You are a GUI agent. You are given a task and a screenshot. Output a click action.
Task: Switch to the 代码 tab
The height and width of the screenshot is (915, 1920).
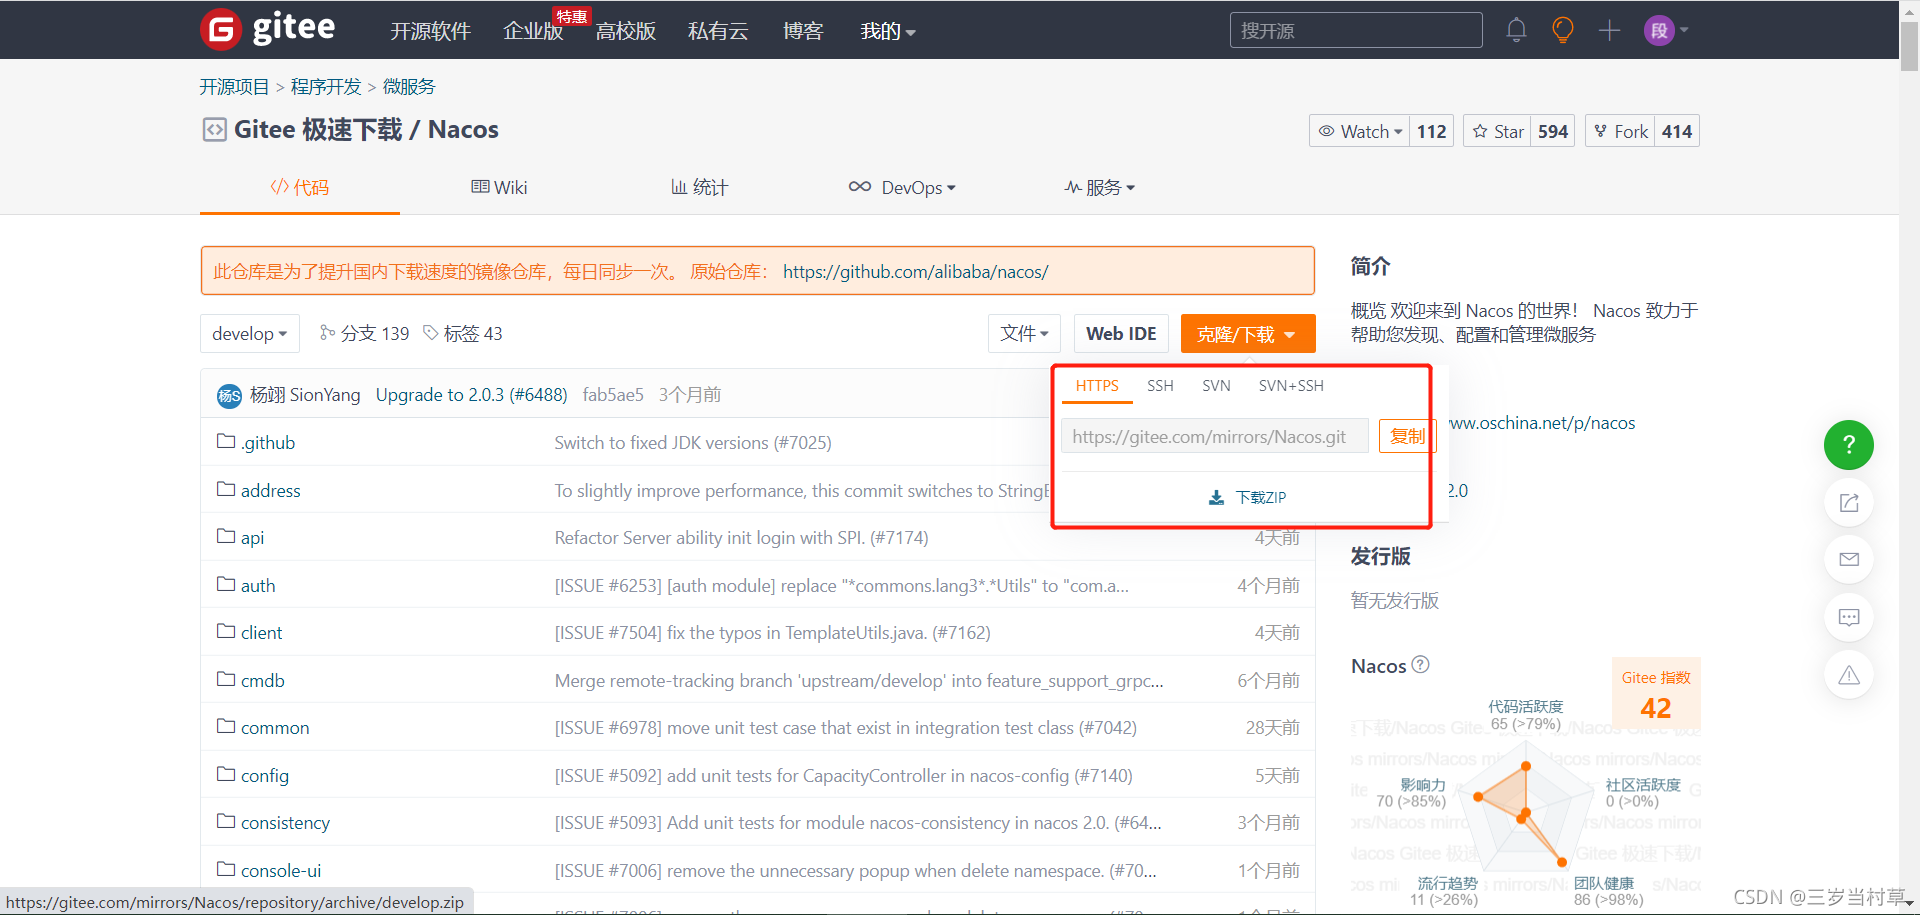pos(300,187)
